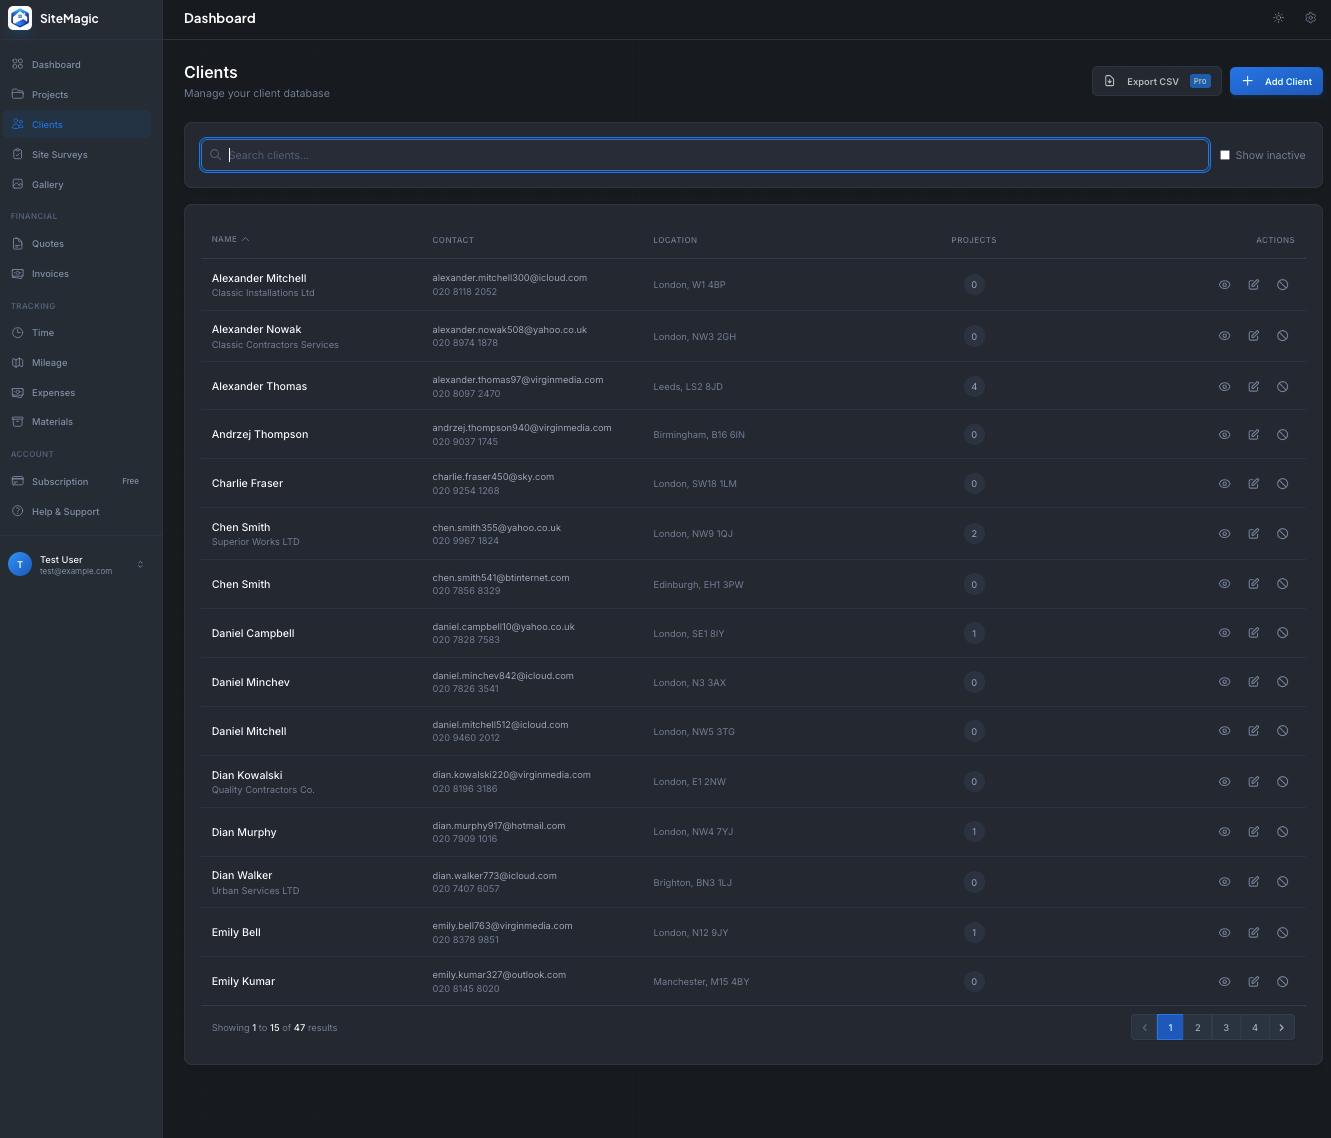Go to the next page with the right chevron
1331x1138 pixels.
(1282, 1027)
